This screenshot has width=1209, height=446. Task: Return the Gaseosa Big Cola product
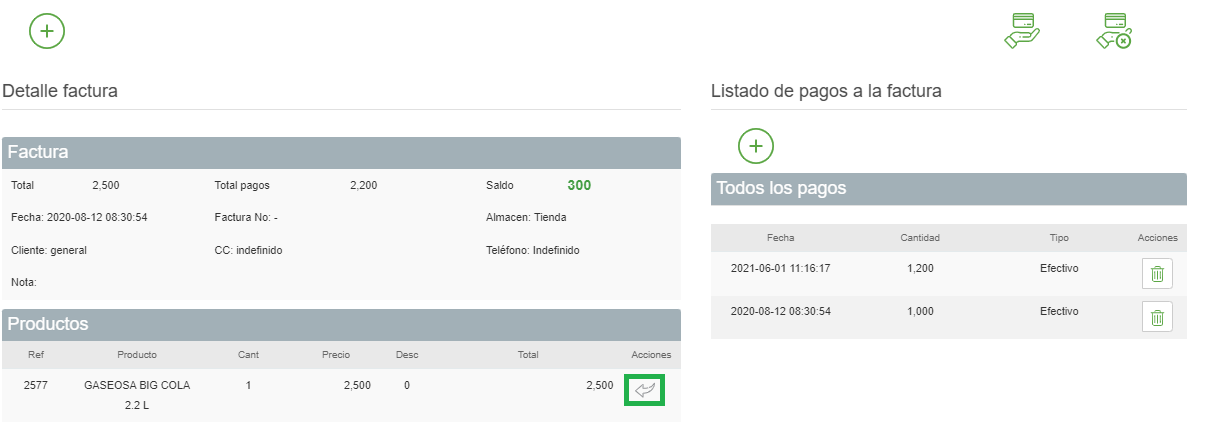pos(646,390)
